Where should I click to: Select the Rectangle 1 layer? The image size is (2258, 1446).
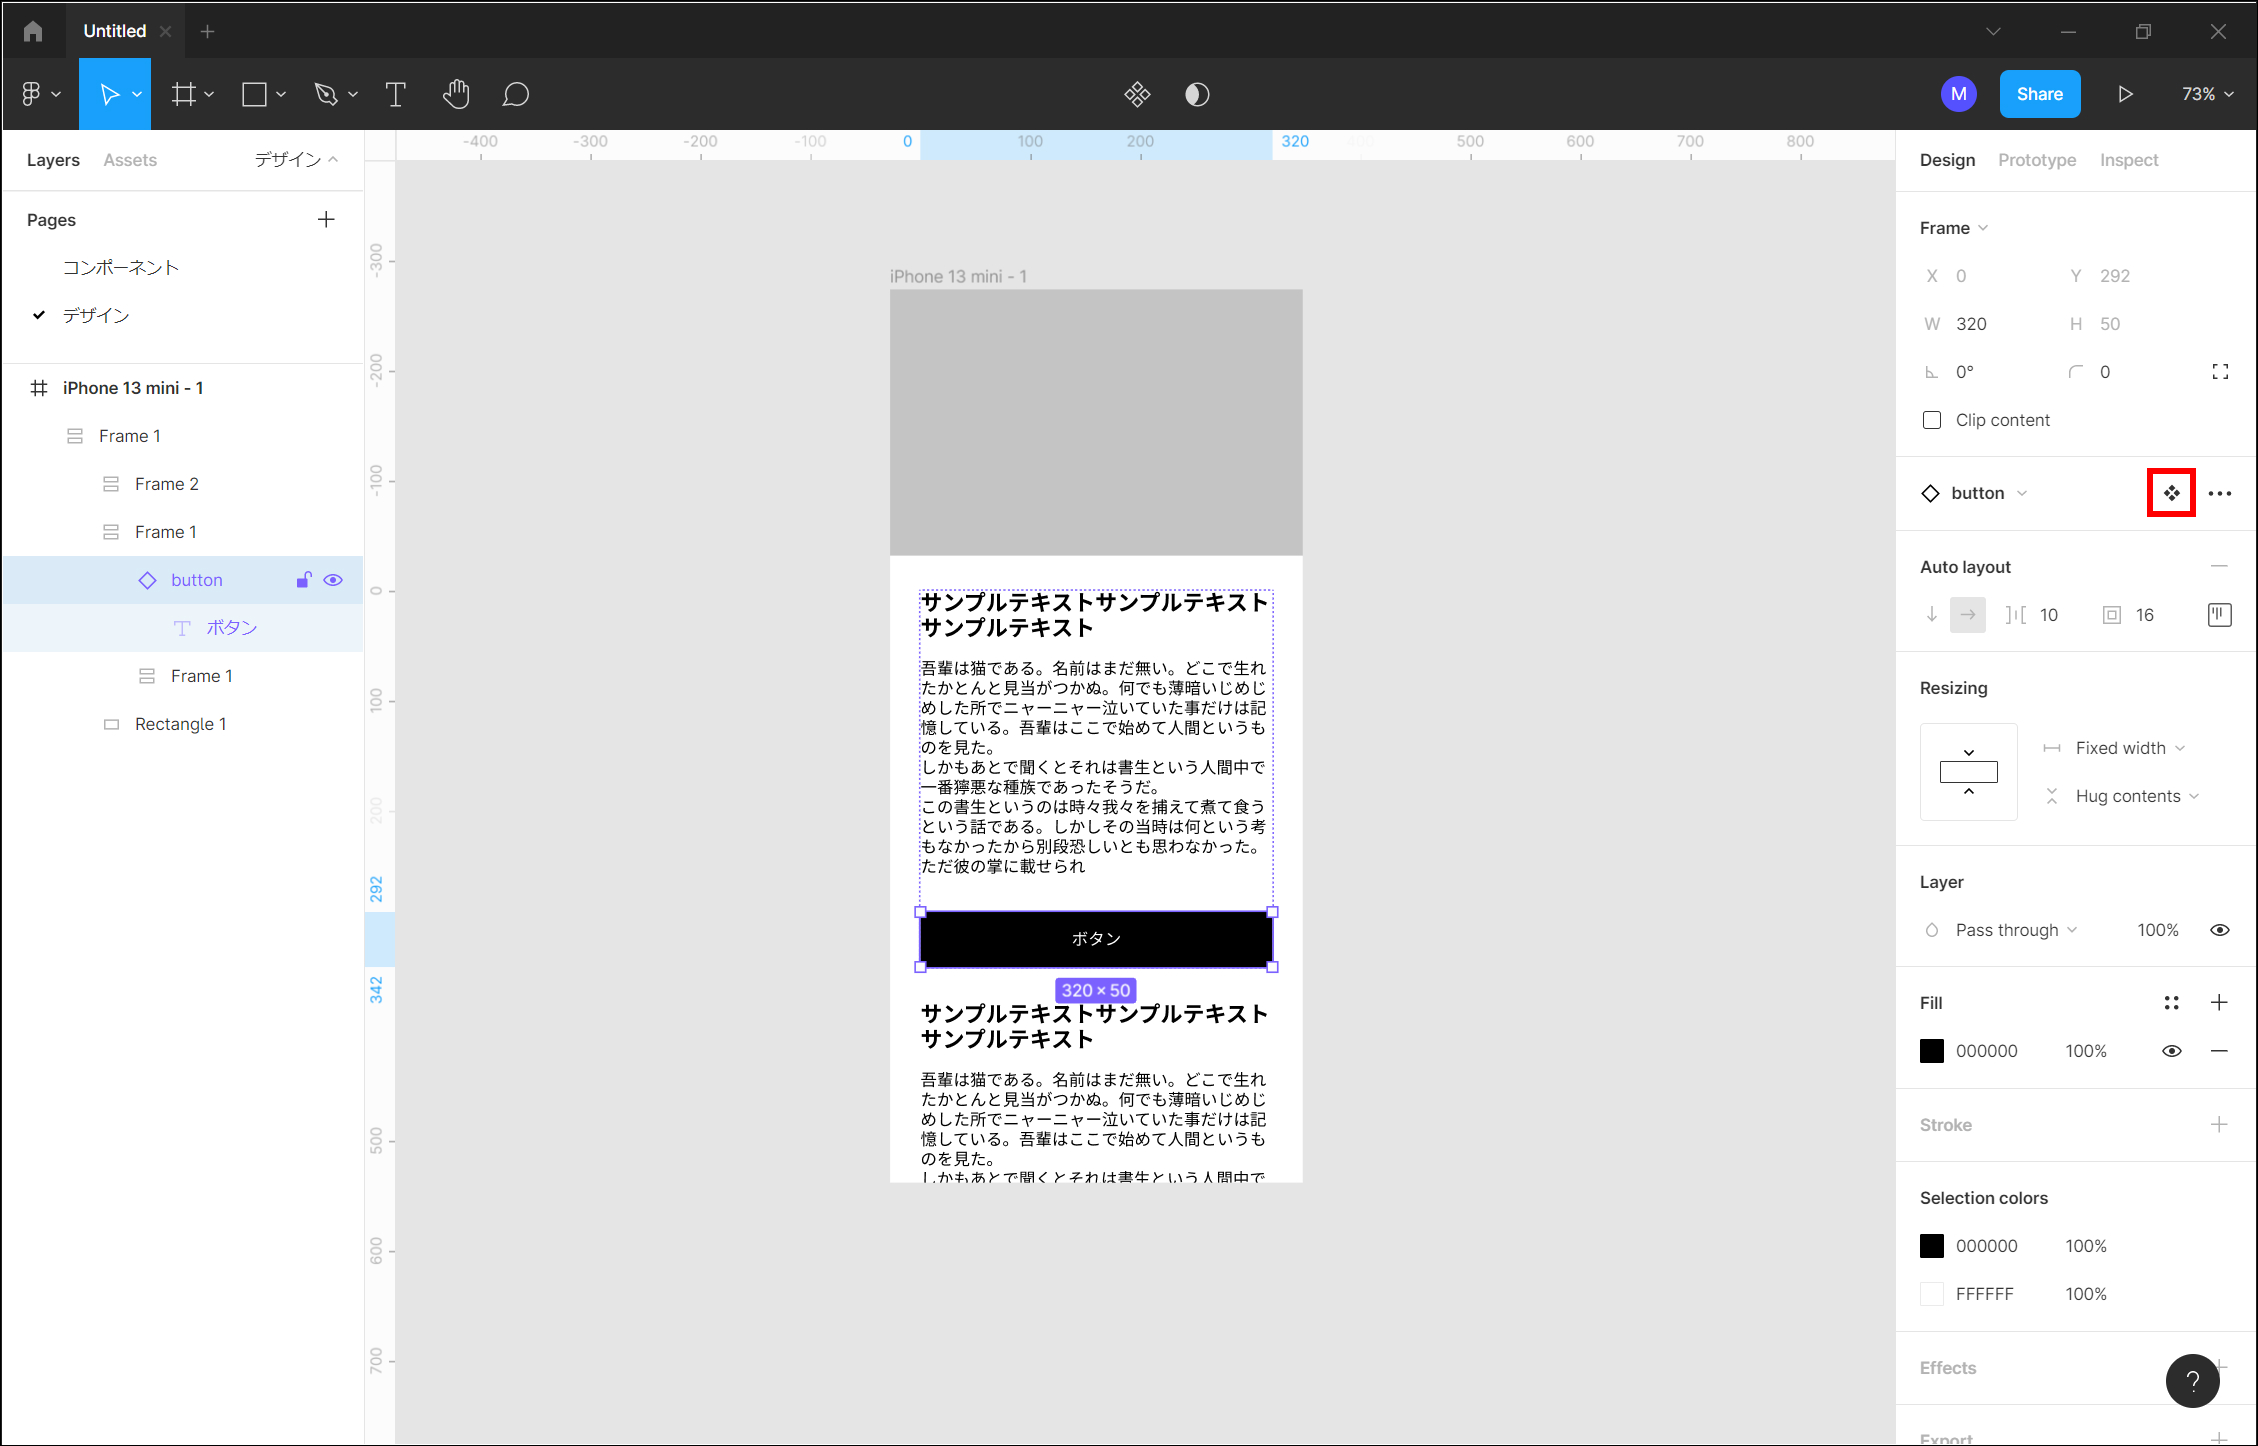pyautogui.click(x=180, y=724)
